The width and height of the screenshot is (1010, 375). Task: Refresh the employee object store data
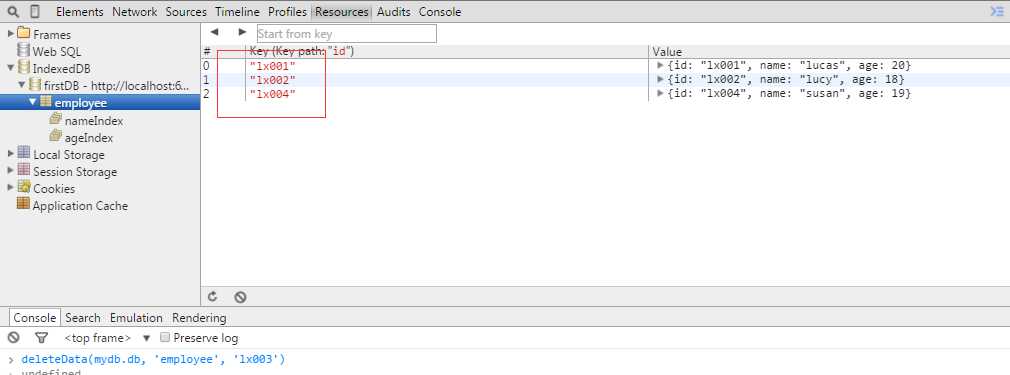pos(213,297)
